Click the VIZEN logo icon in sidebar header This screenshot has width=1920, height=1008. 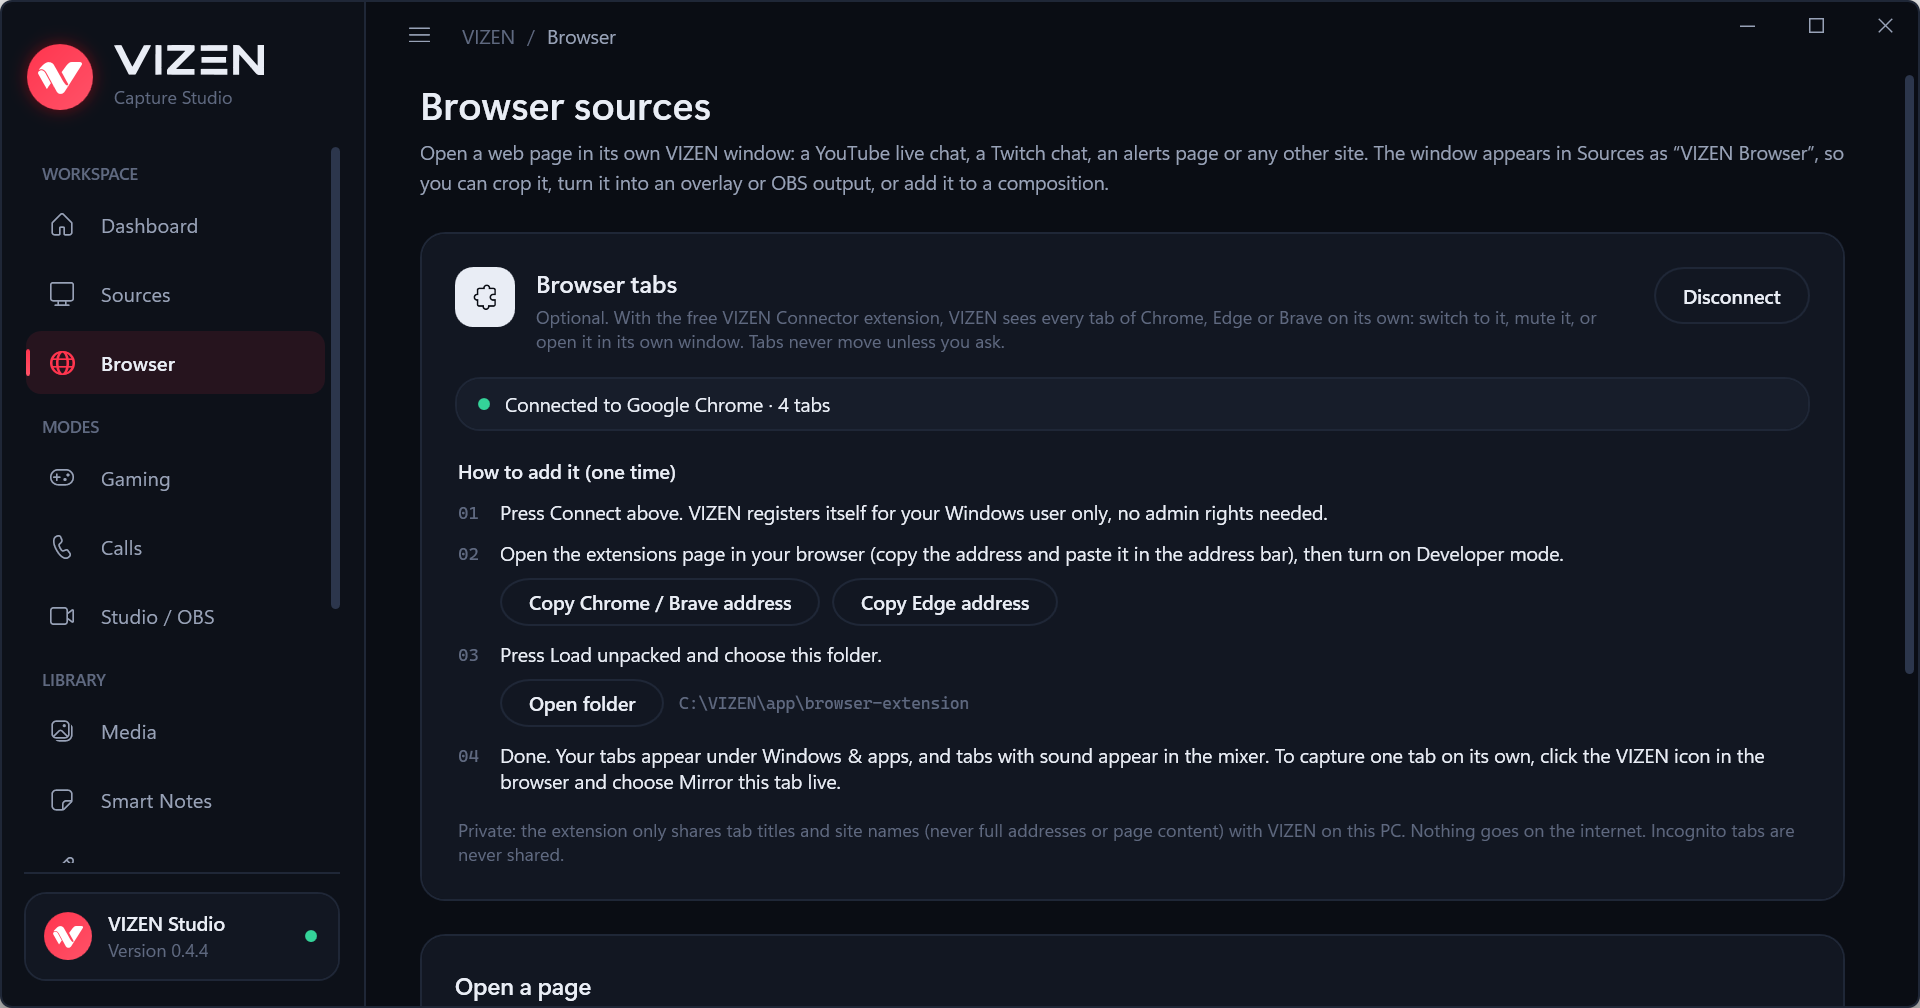pos(60,77)
